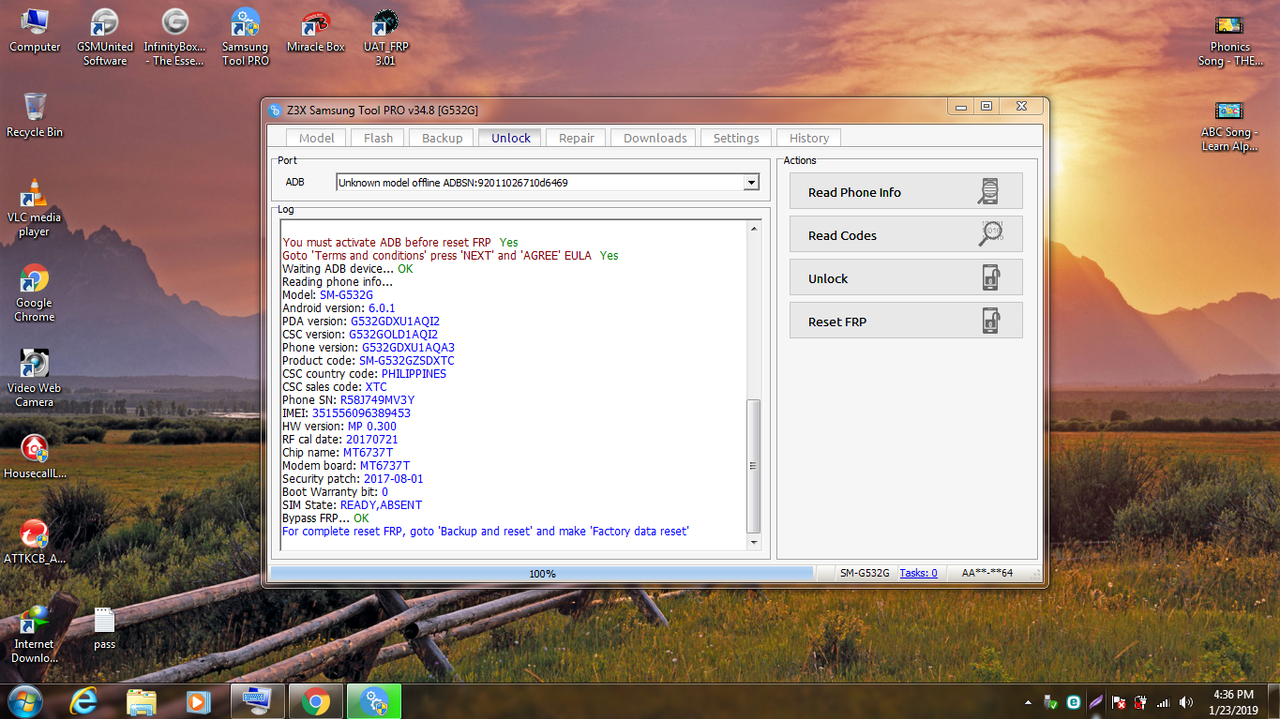Open Video Web Camera shortcut
Viewport: 1280px width, 719px height.
tap(34, 377)
